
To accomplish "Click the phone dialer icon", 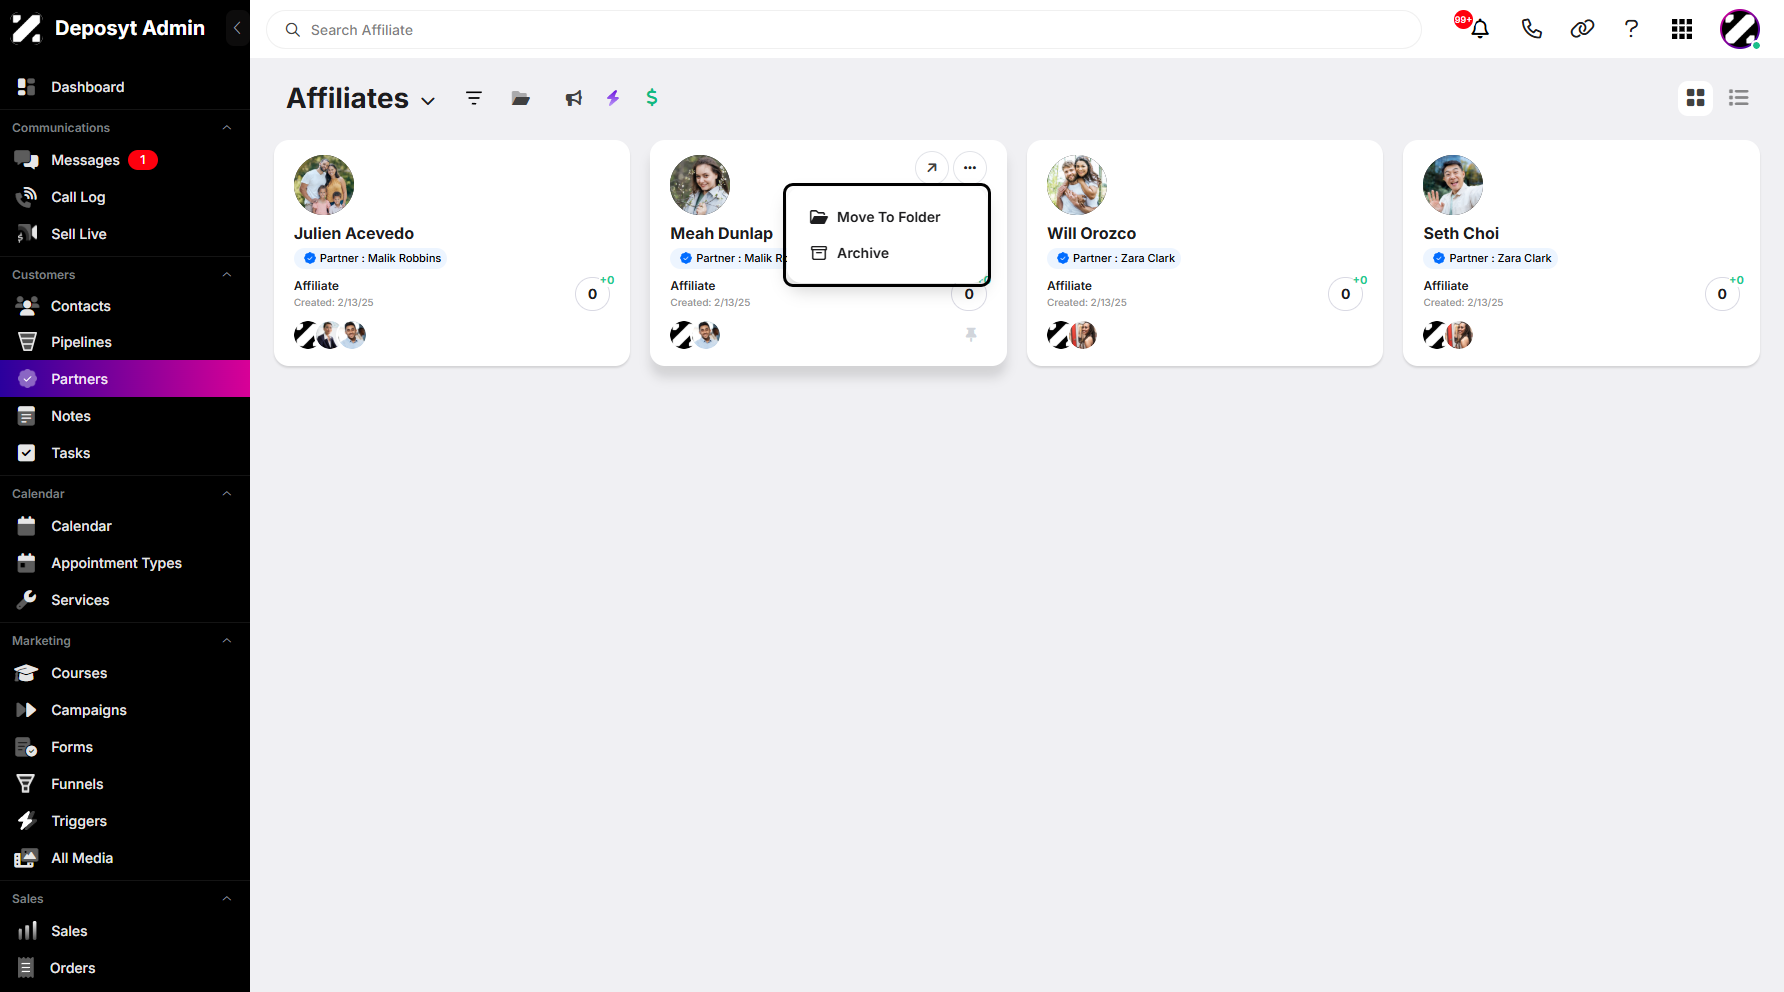I will (x=1531, y=29).
